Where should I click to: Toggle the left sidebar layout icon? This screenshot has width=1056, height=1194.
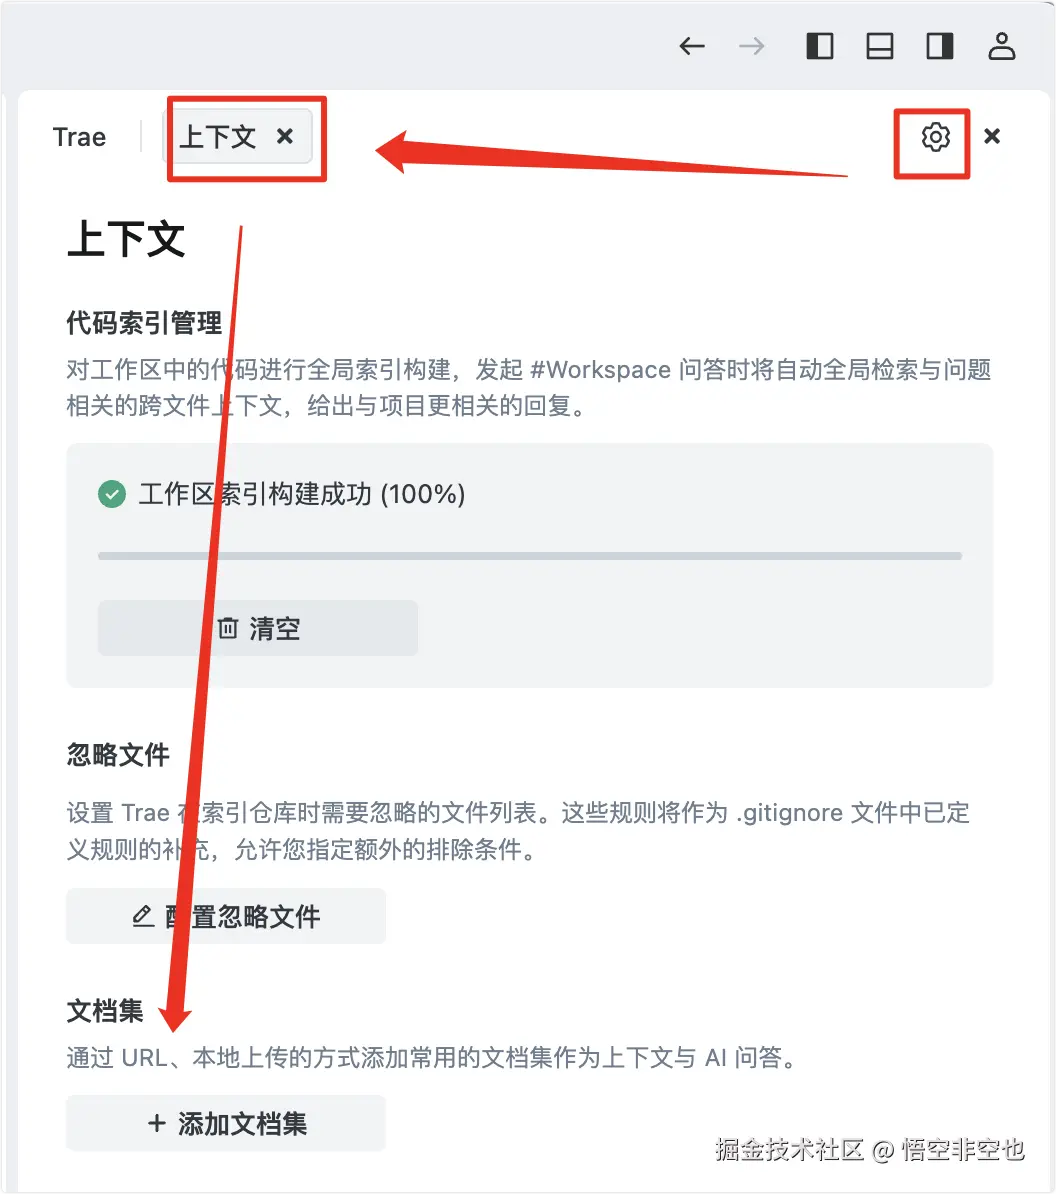[x=820, y=46]
